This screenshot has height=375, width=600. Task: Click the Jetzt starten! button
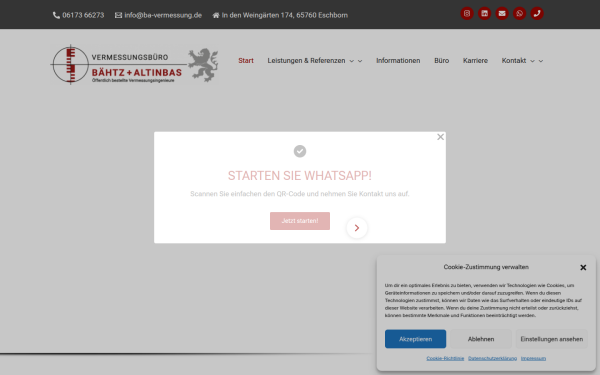pyautogui.click(x=300, y=221)
